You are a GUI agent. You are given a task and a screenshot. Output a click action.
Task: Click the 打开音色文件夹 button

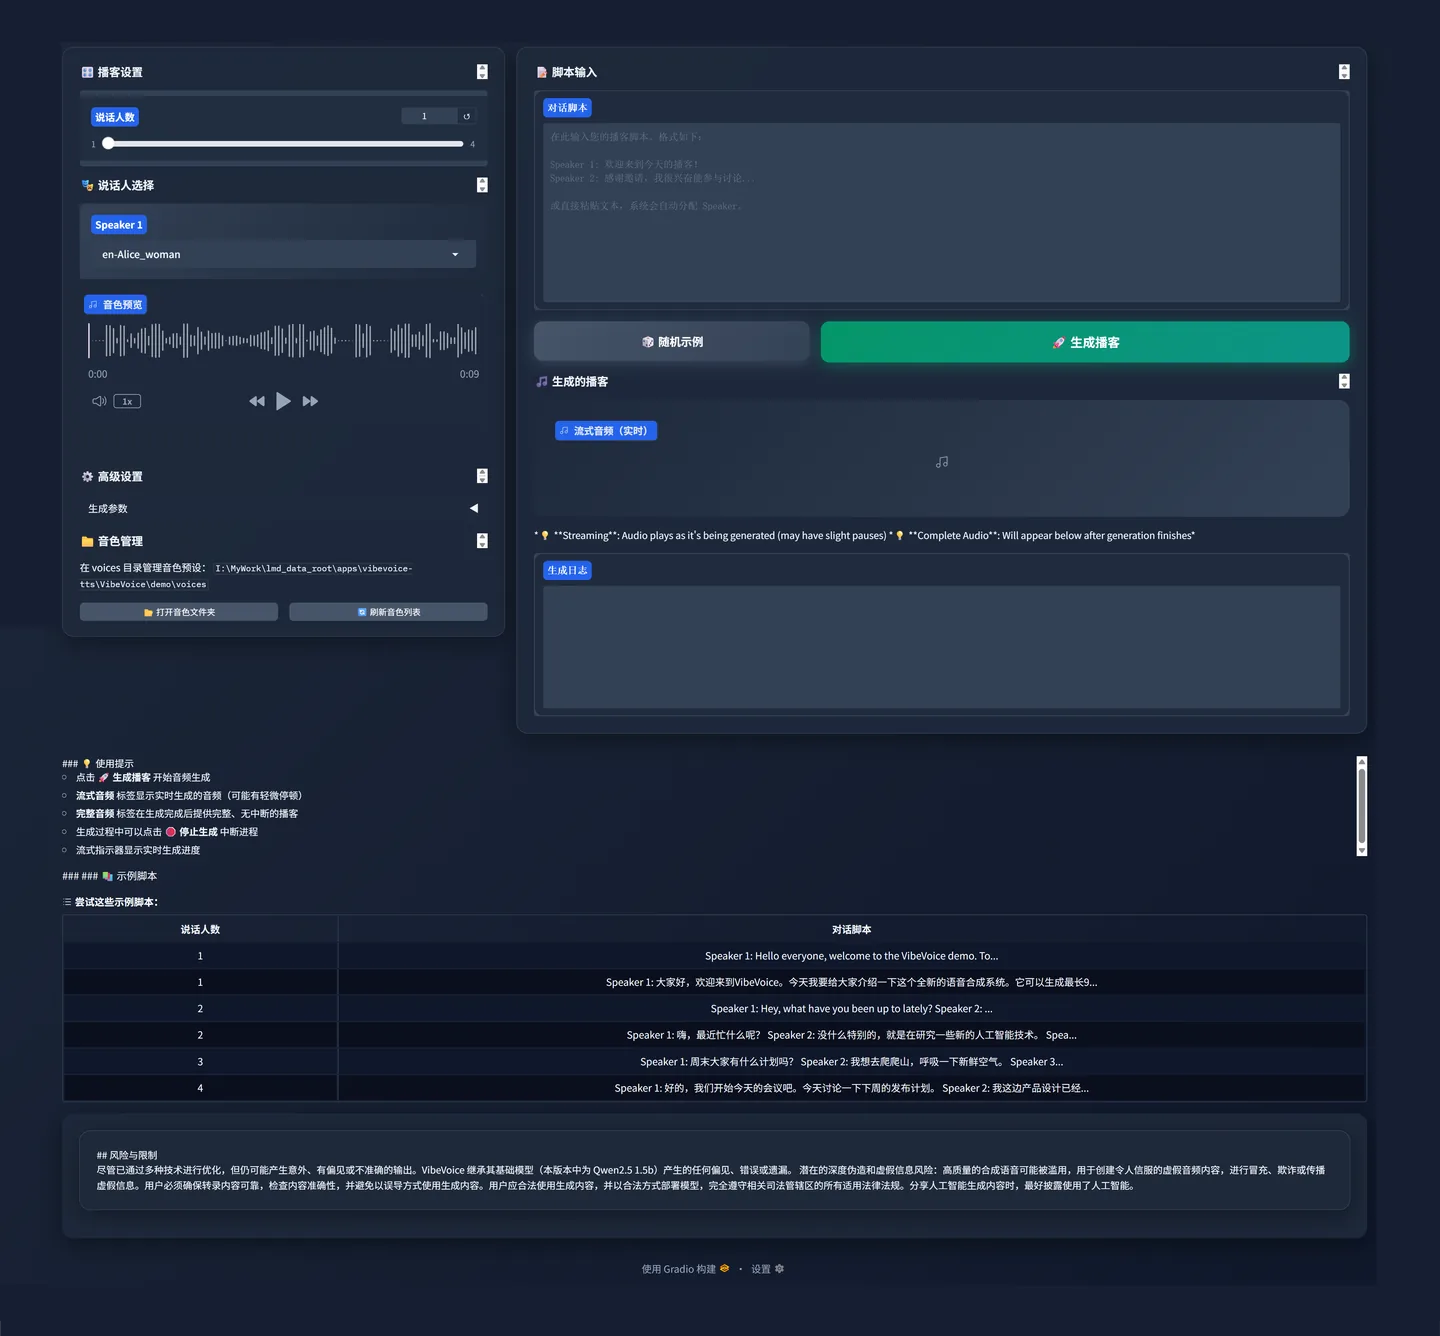click(179, 612)
